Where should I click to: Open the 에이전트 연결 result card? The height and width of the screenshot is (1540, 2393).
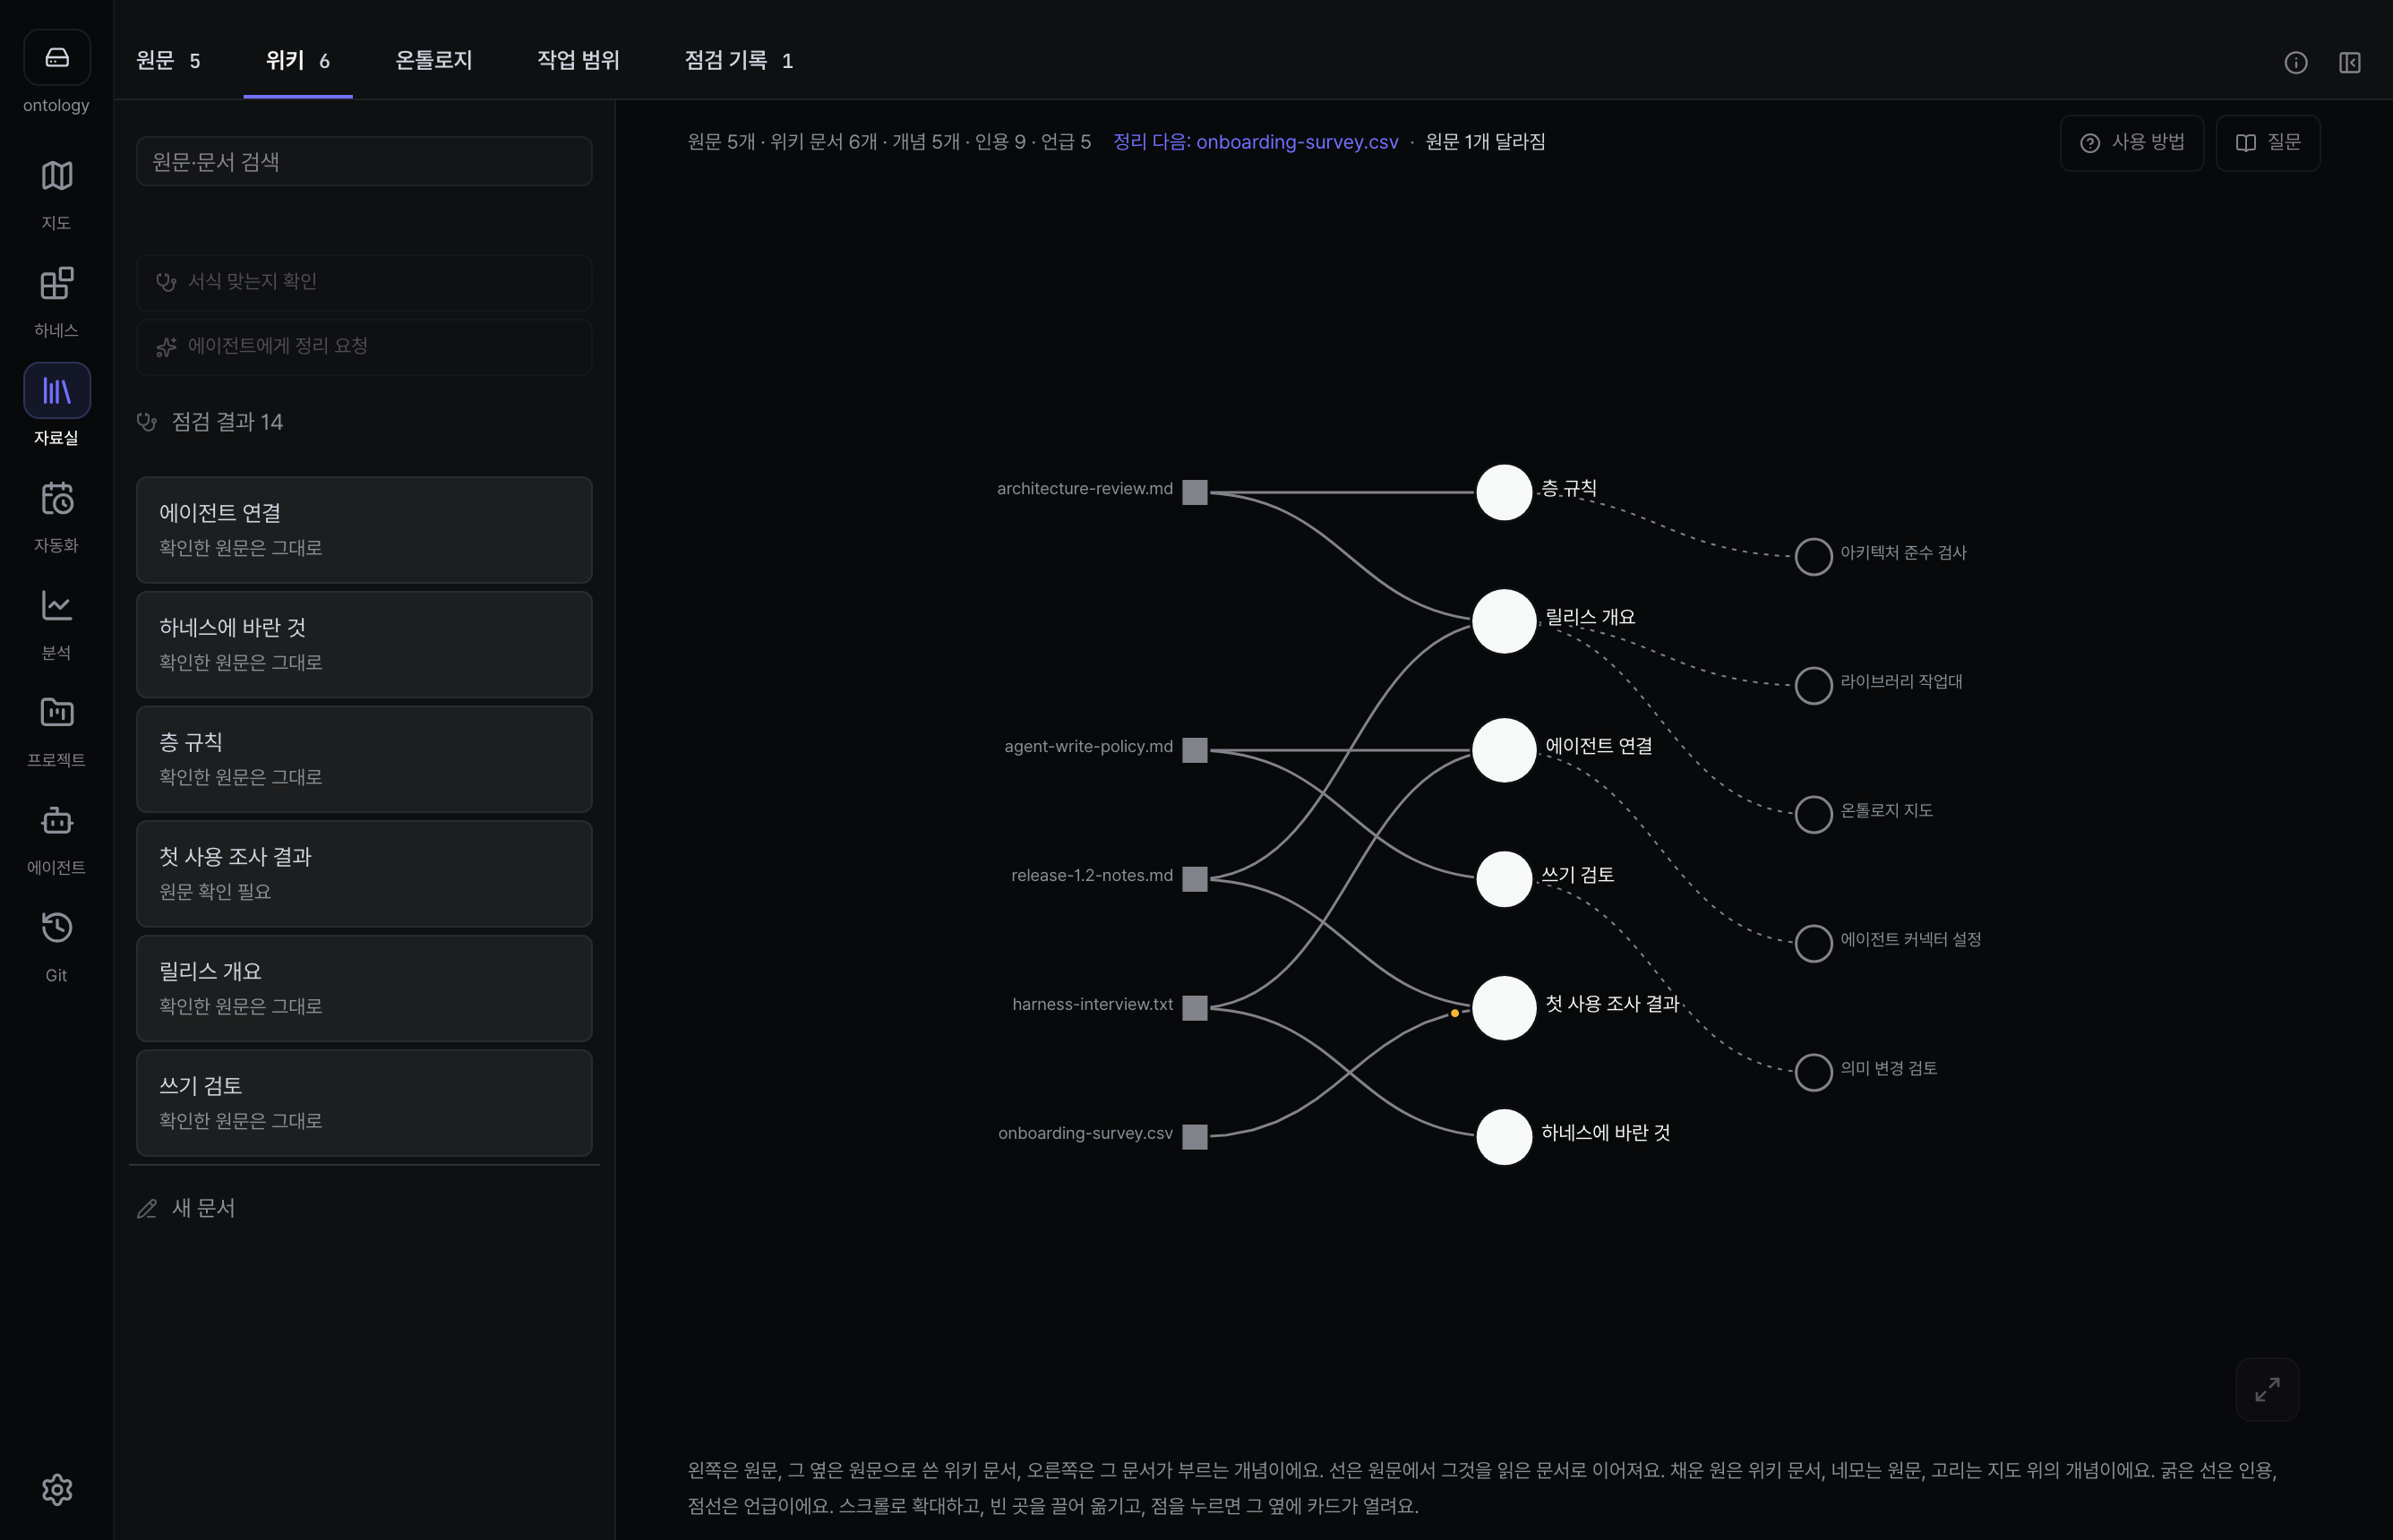coord(364,530)
